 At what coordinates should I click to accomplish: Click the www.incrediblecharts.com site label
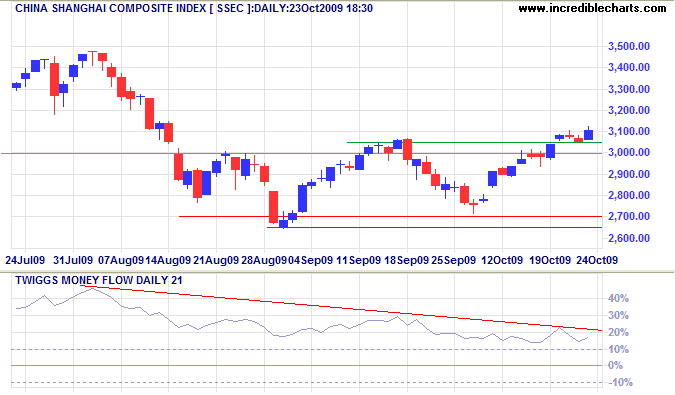[592, 8]
